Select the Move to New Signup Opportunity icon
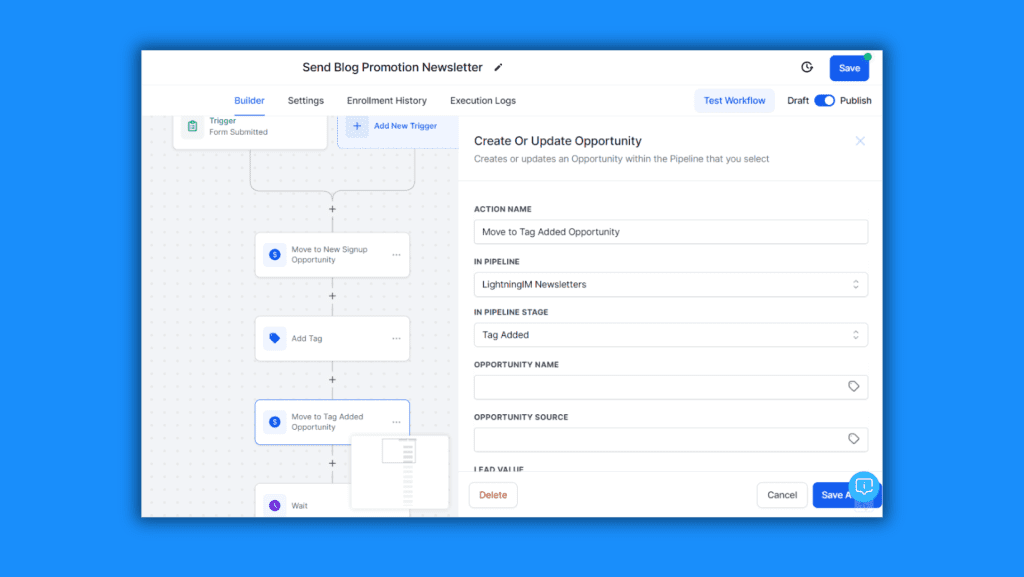This screenshot has height=577, width=1024. (275, 254)
